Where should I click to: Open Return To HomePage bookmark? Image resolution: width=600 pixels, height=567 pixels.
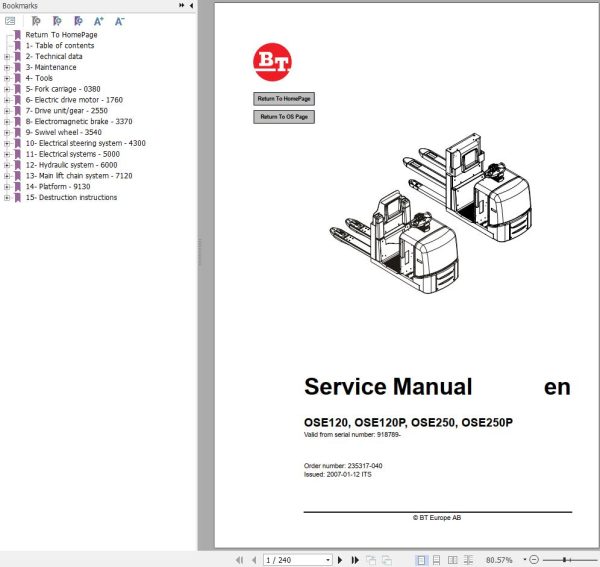pyautogui.click(x=61, y=35)
